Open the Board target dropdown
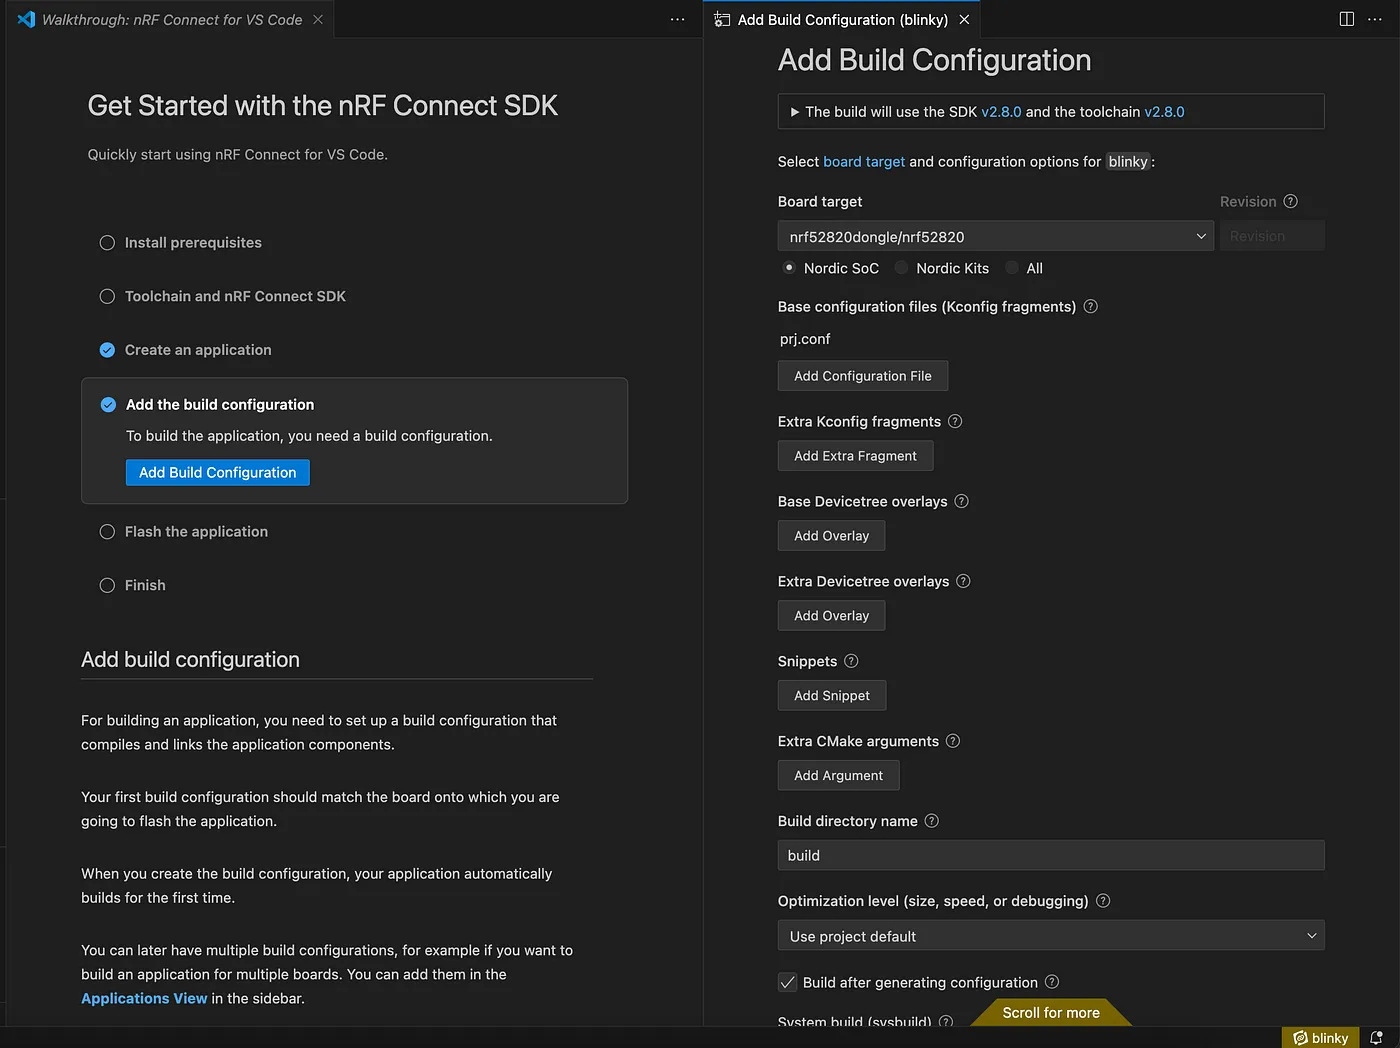Viewport: 1400px width, 1048px height. (x=996, y=236)
